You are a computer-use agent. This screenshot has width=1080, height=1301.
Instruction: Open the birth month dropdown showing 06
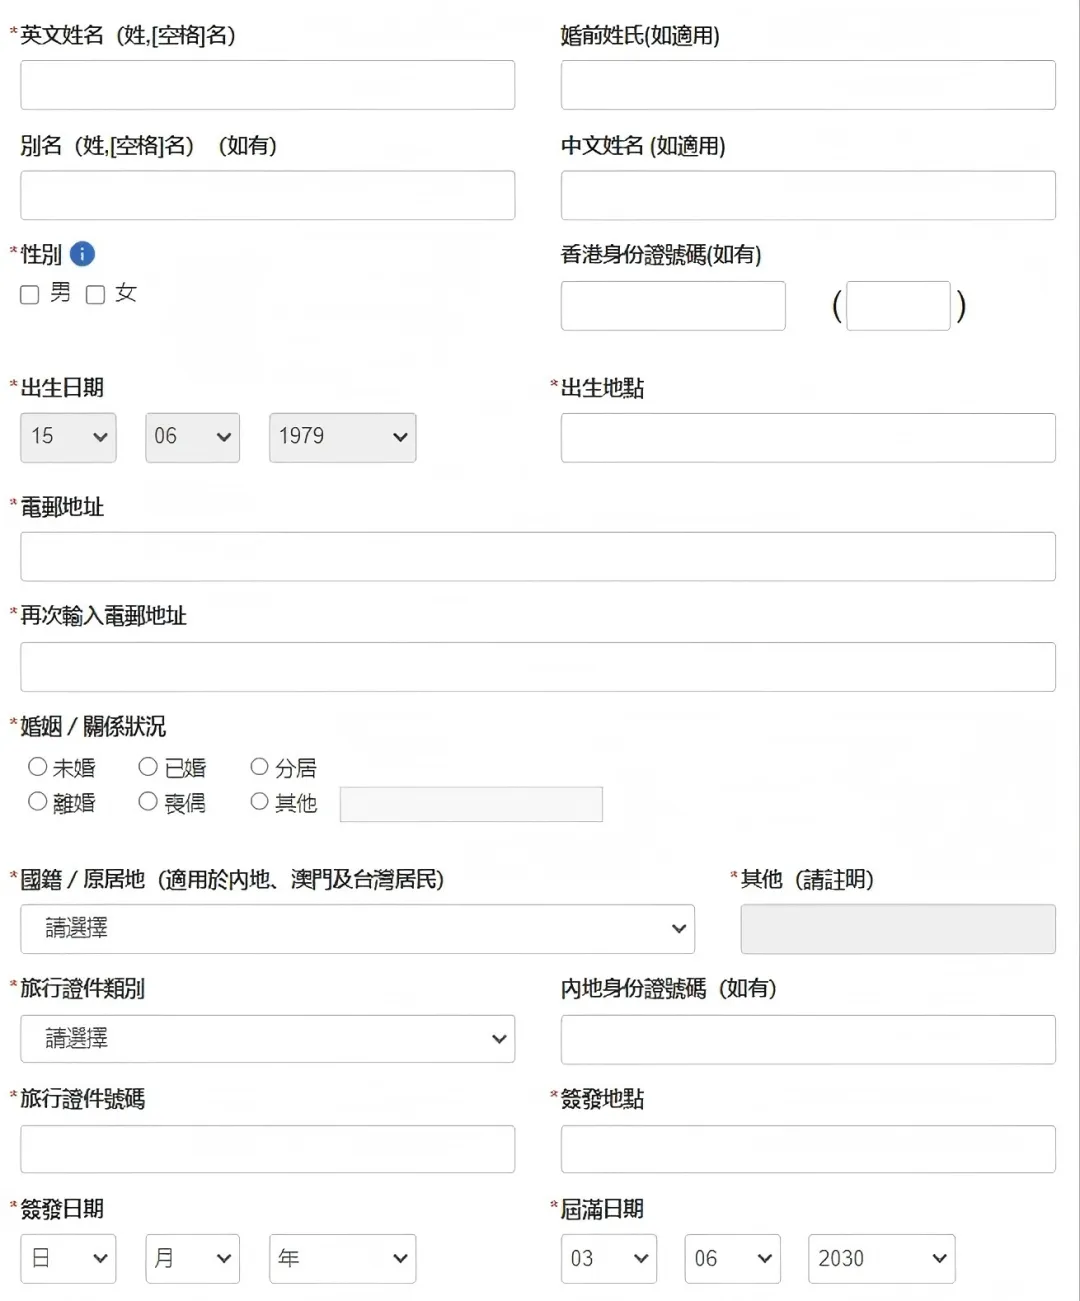191,437
